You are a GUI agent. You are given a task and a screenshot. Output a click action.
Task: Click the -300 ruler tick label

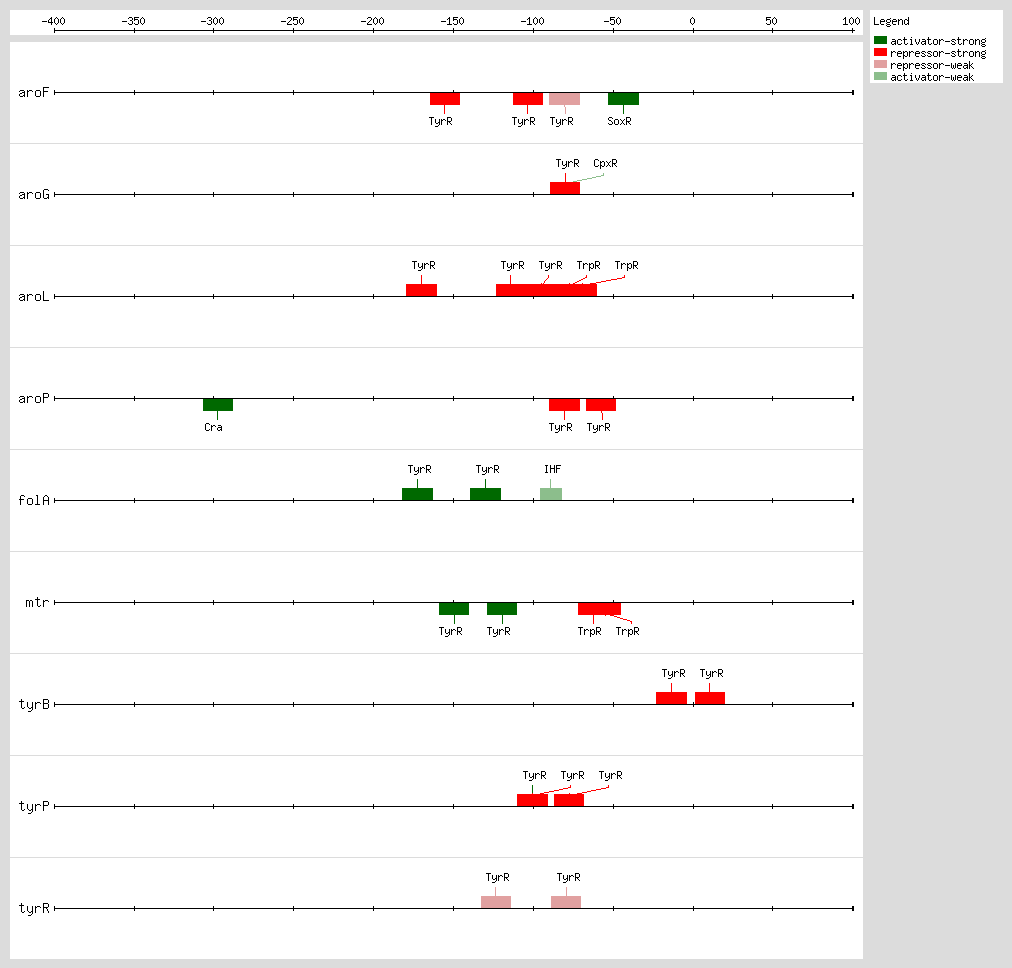tap(212, 21)
